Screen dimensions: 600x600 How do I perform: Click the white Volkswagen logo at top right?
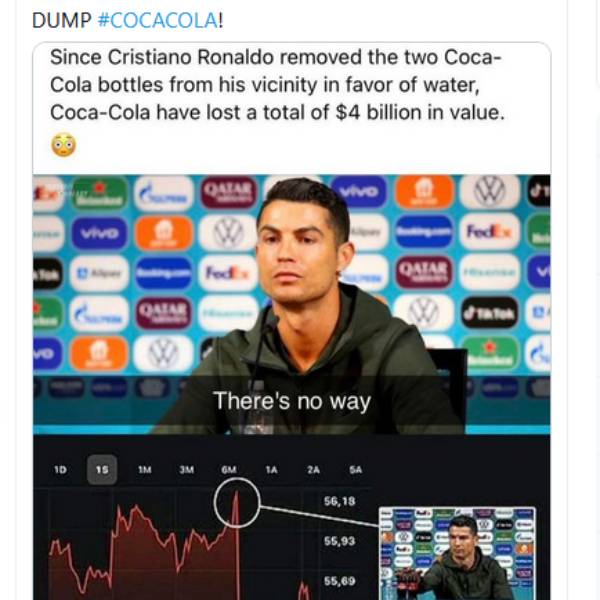click(x=489, y=191)
